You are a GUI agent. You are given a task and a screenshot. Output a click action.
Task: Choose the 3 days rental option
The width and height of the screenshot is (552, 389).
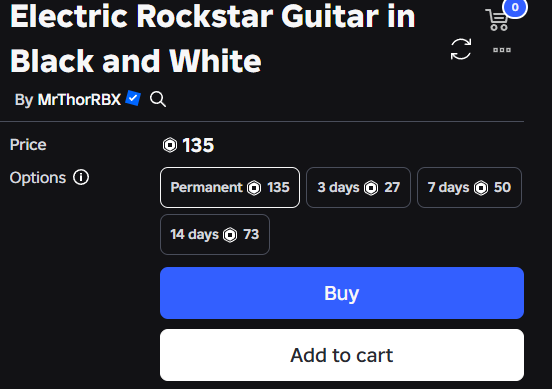(358, 187)
